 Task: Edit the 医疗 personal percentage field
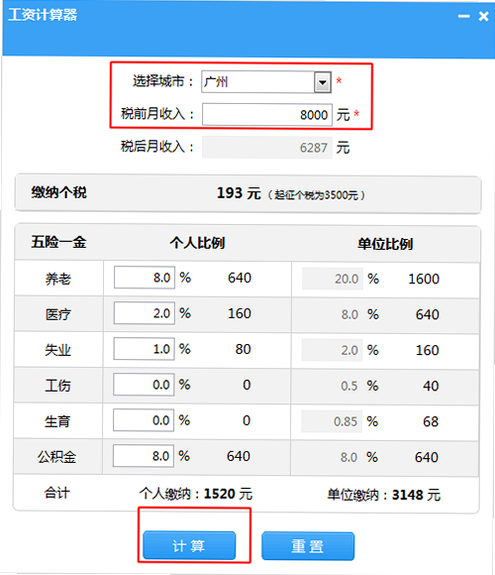pos(144,313)
